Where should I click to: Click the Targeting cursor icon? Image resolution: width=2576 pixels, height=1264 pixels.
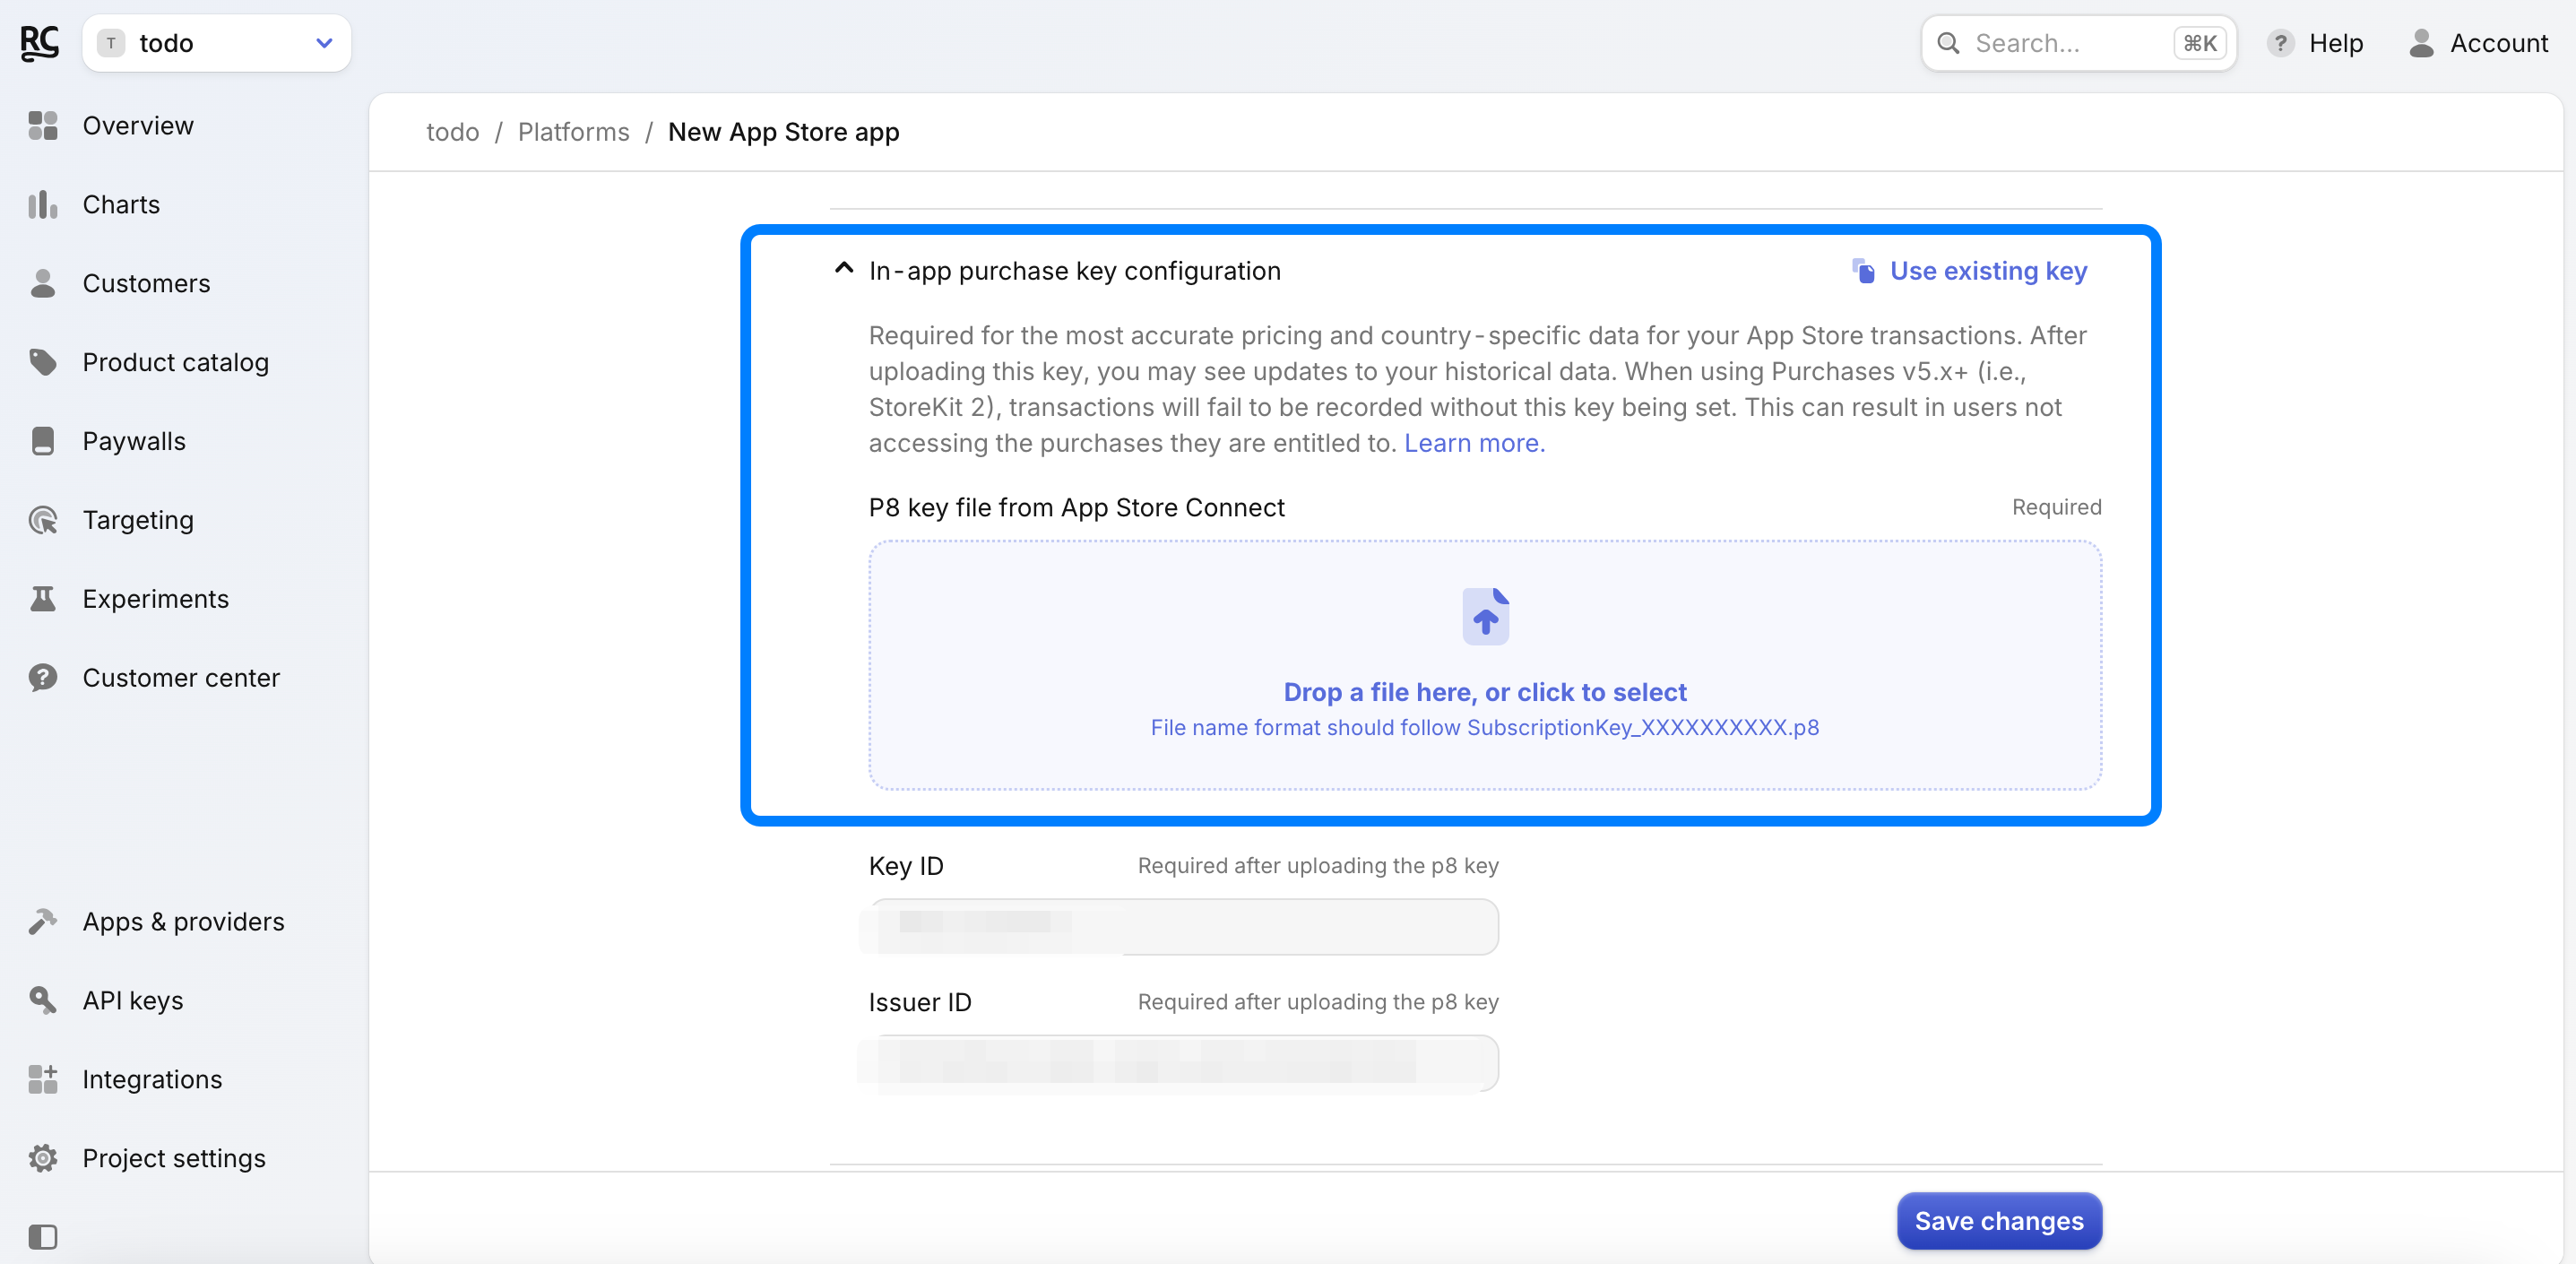click(x=42, y=520)
